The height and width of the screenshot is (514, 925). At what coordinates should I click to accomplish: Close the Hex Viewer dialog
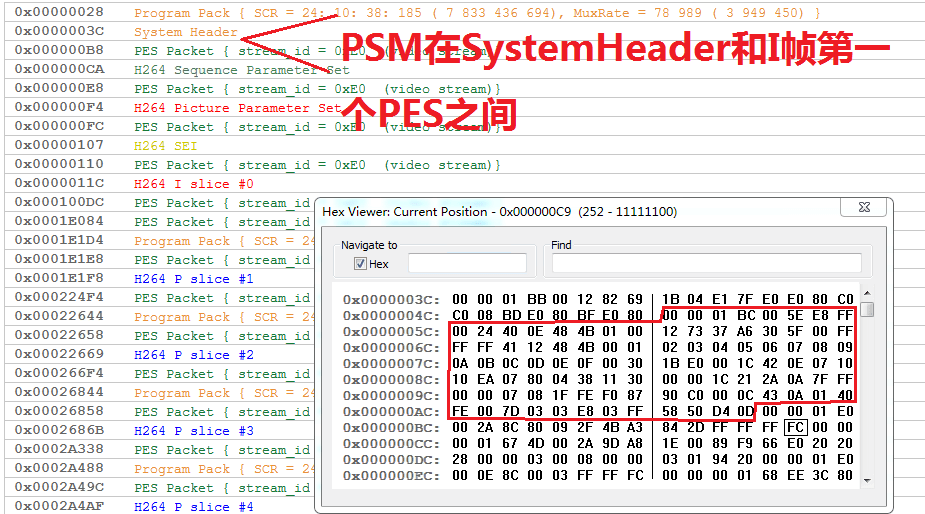point(863,208)
